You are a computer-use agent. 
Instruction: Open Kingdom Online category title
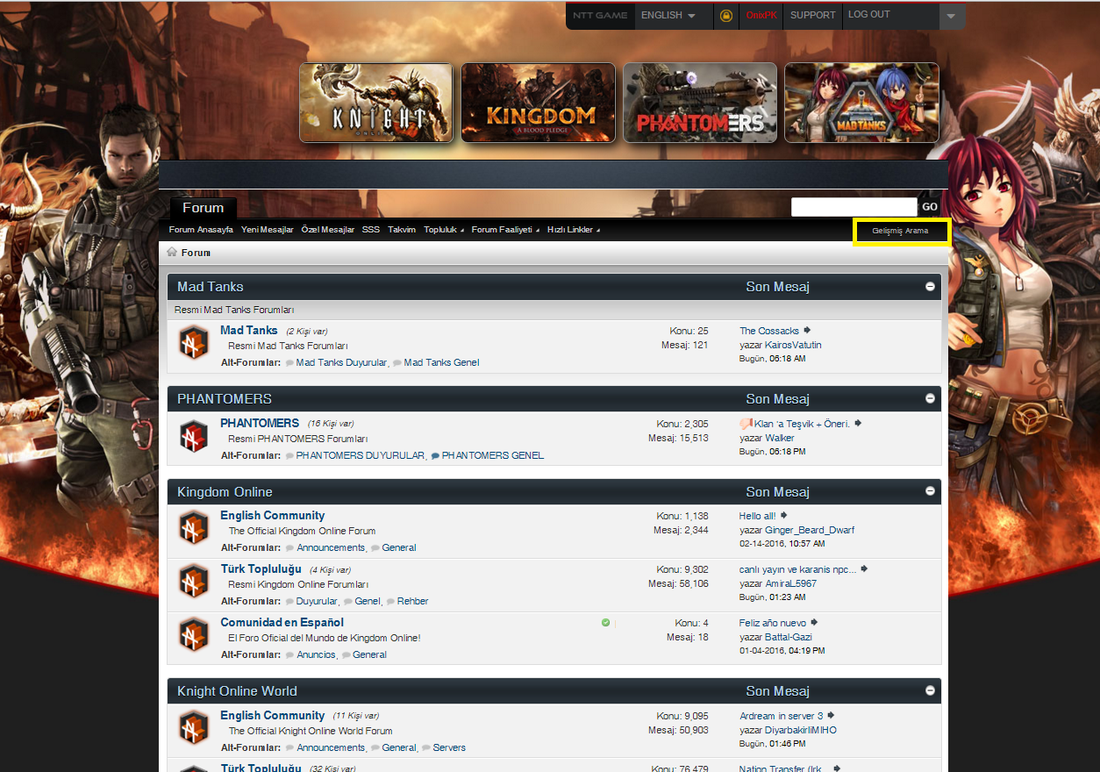pos(224,492)
